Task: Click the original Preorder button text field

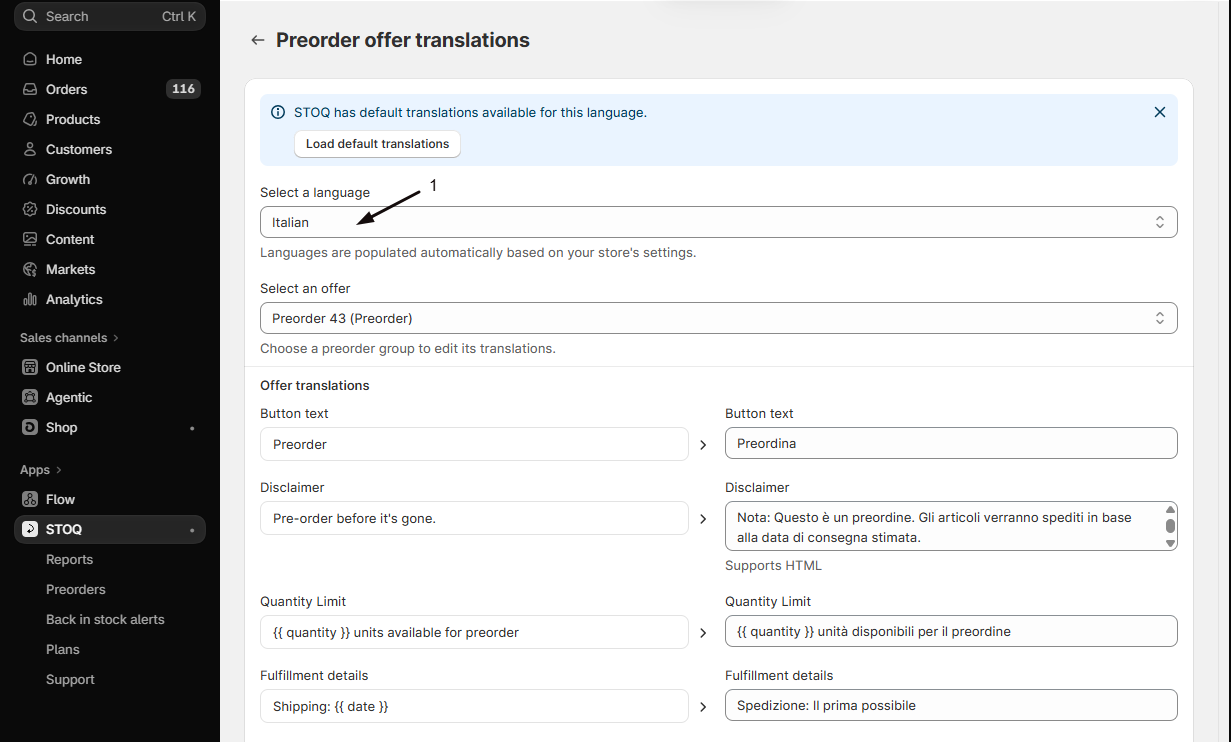Action: (x=474, y=444)
